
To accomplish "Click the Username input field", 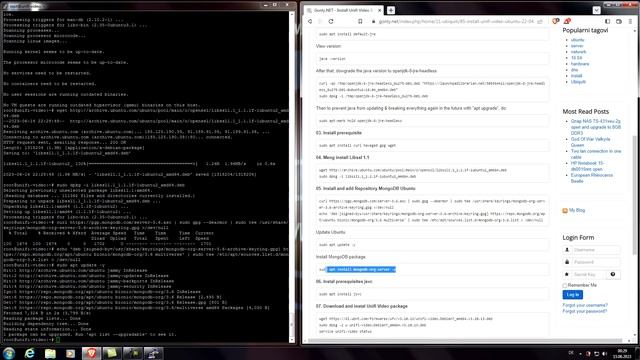I will click(x=596, y=250).
